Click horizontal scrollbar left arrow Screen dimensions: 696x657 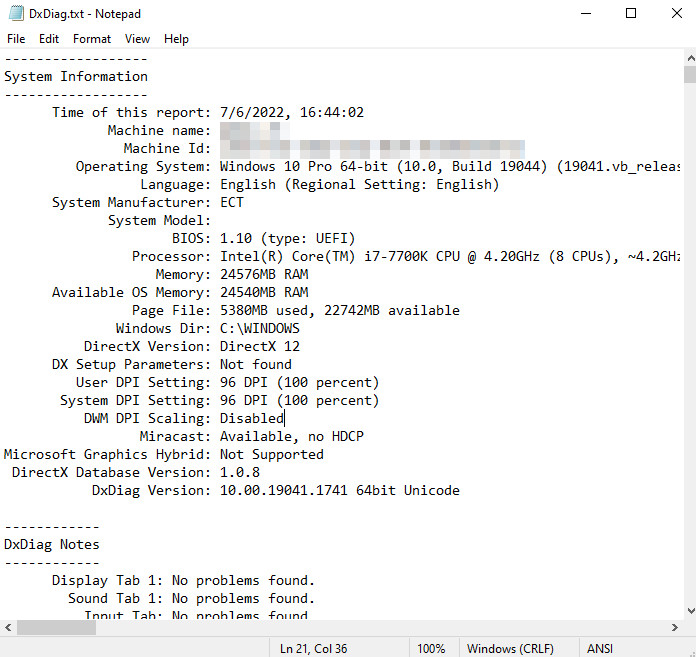8,627
